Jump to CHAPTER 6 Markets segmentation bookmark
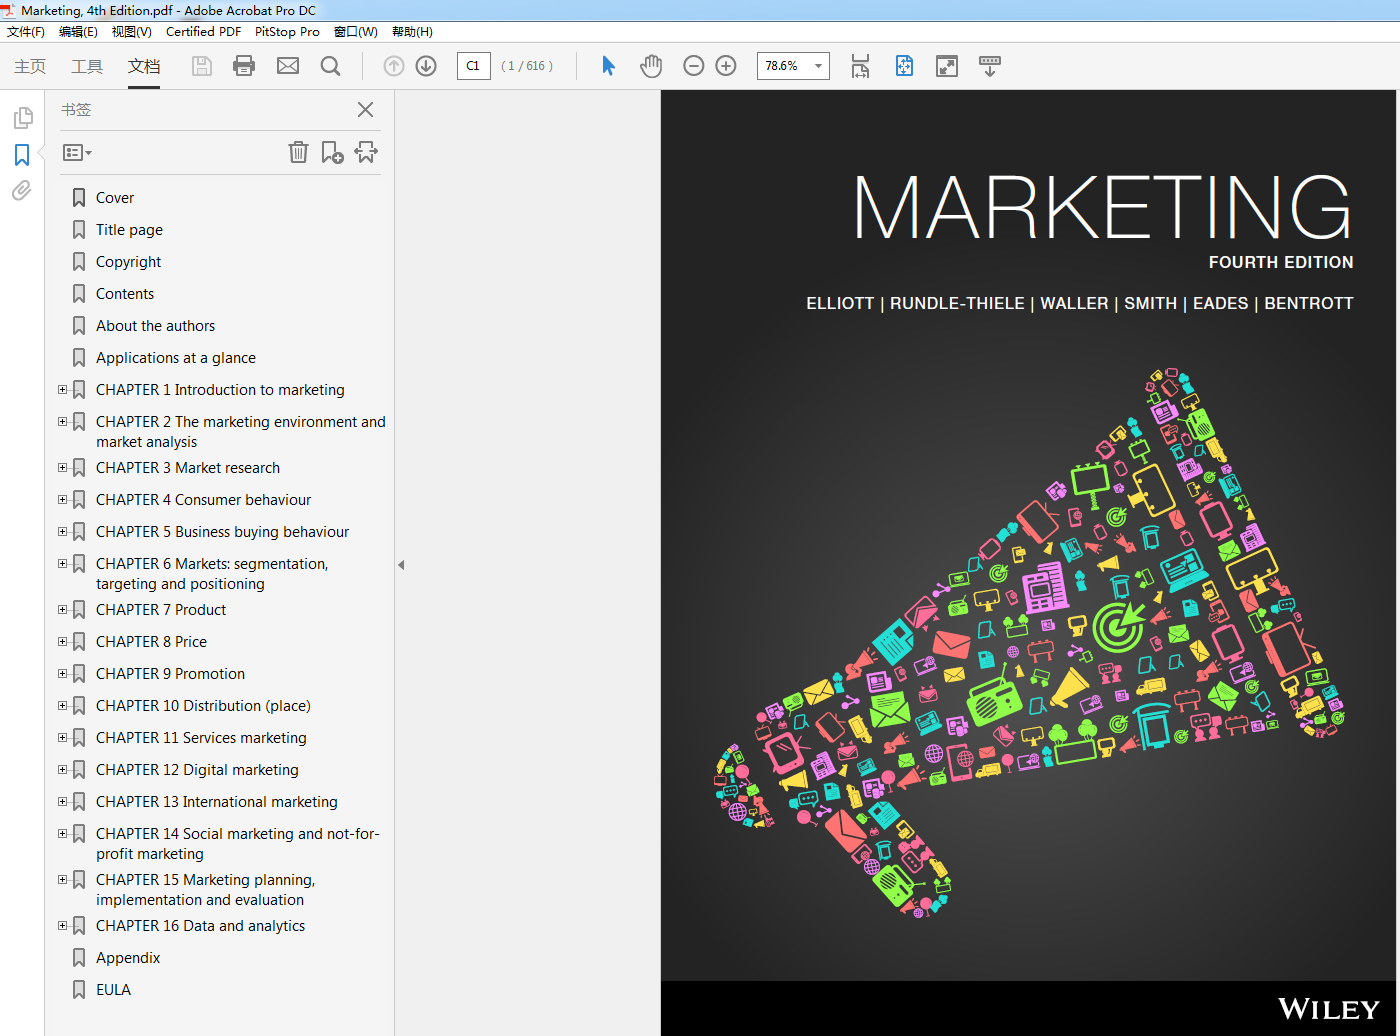The width and height of the screenshot is (1400, 1036). tap(212, 574)
